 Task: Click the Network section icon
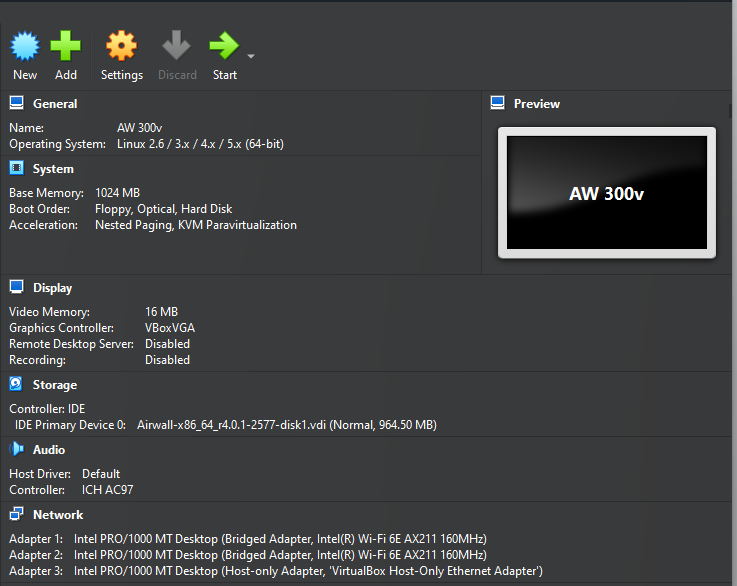point(16,514)
